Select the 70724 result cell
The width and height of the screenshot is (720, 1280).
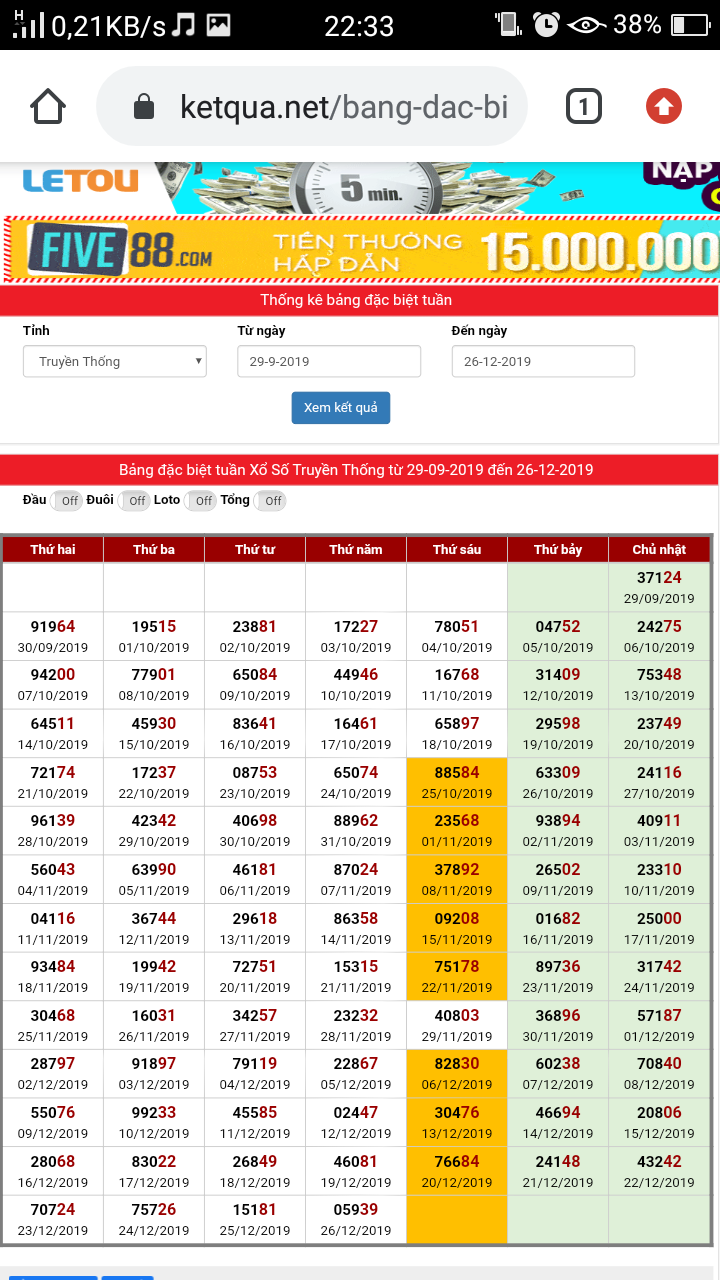53,1220
